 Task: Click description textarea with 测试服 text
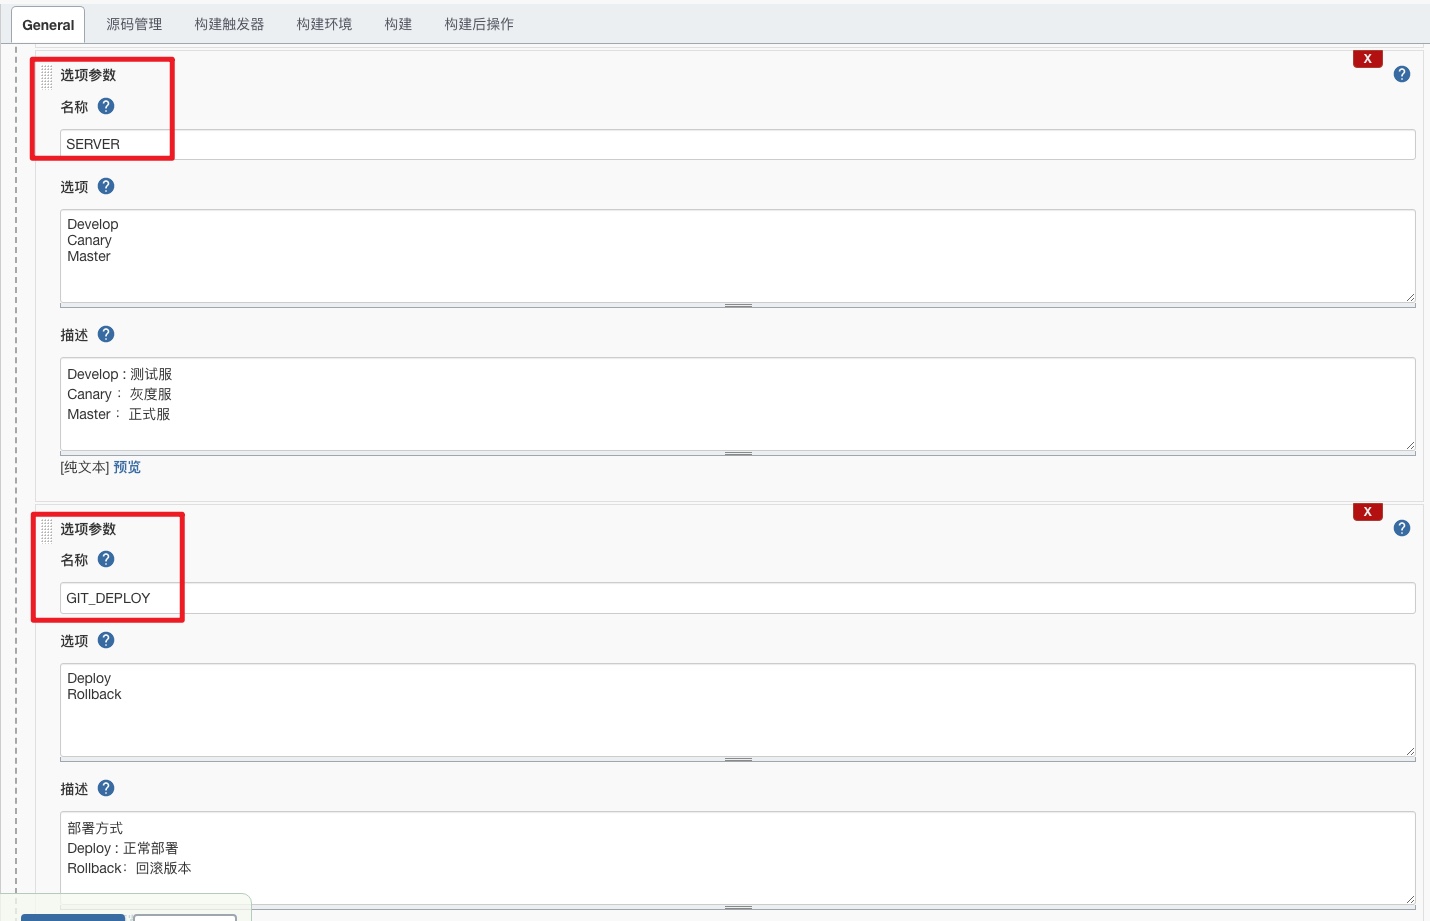coord(738,404)
